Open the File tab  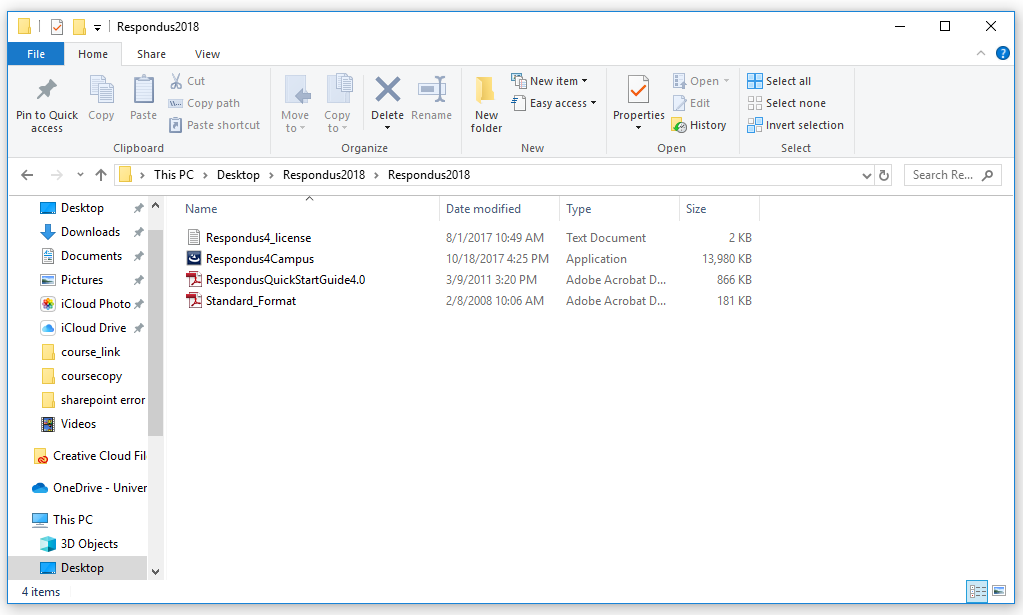tap(36, 54)
